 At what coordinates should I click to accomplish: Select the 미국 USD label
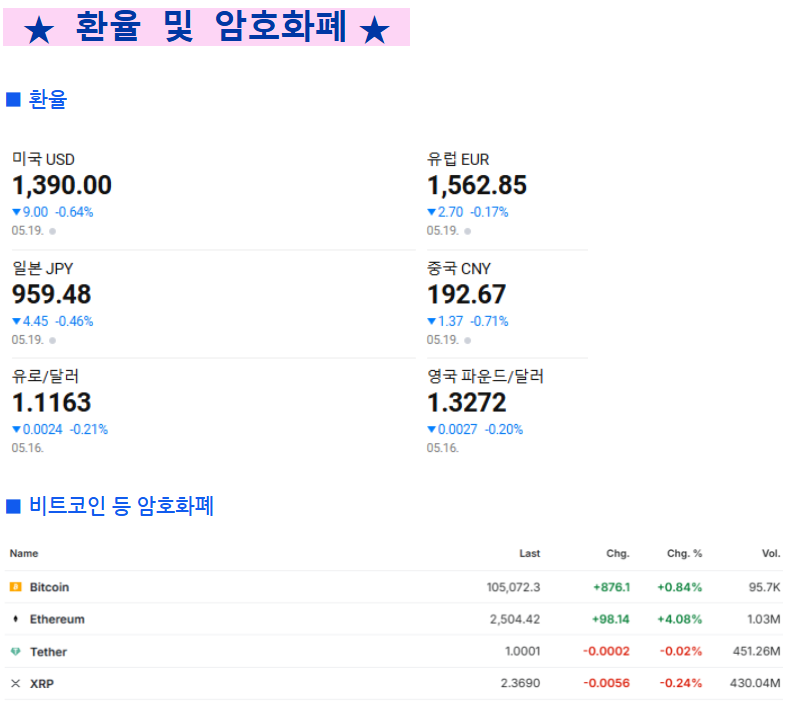coord(43,159)
